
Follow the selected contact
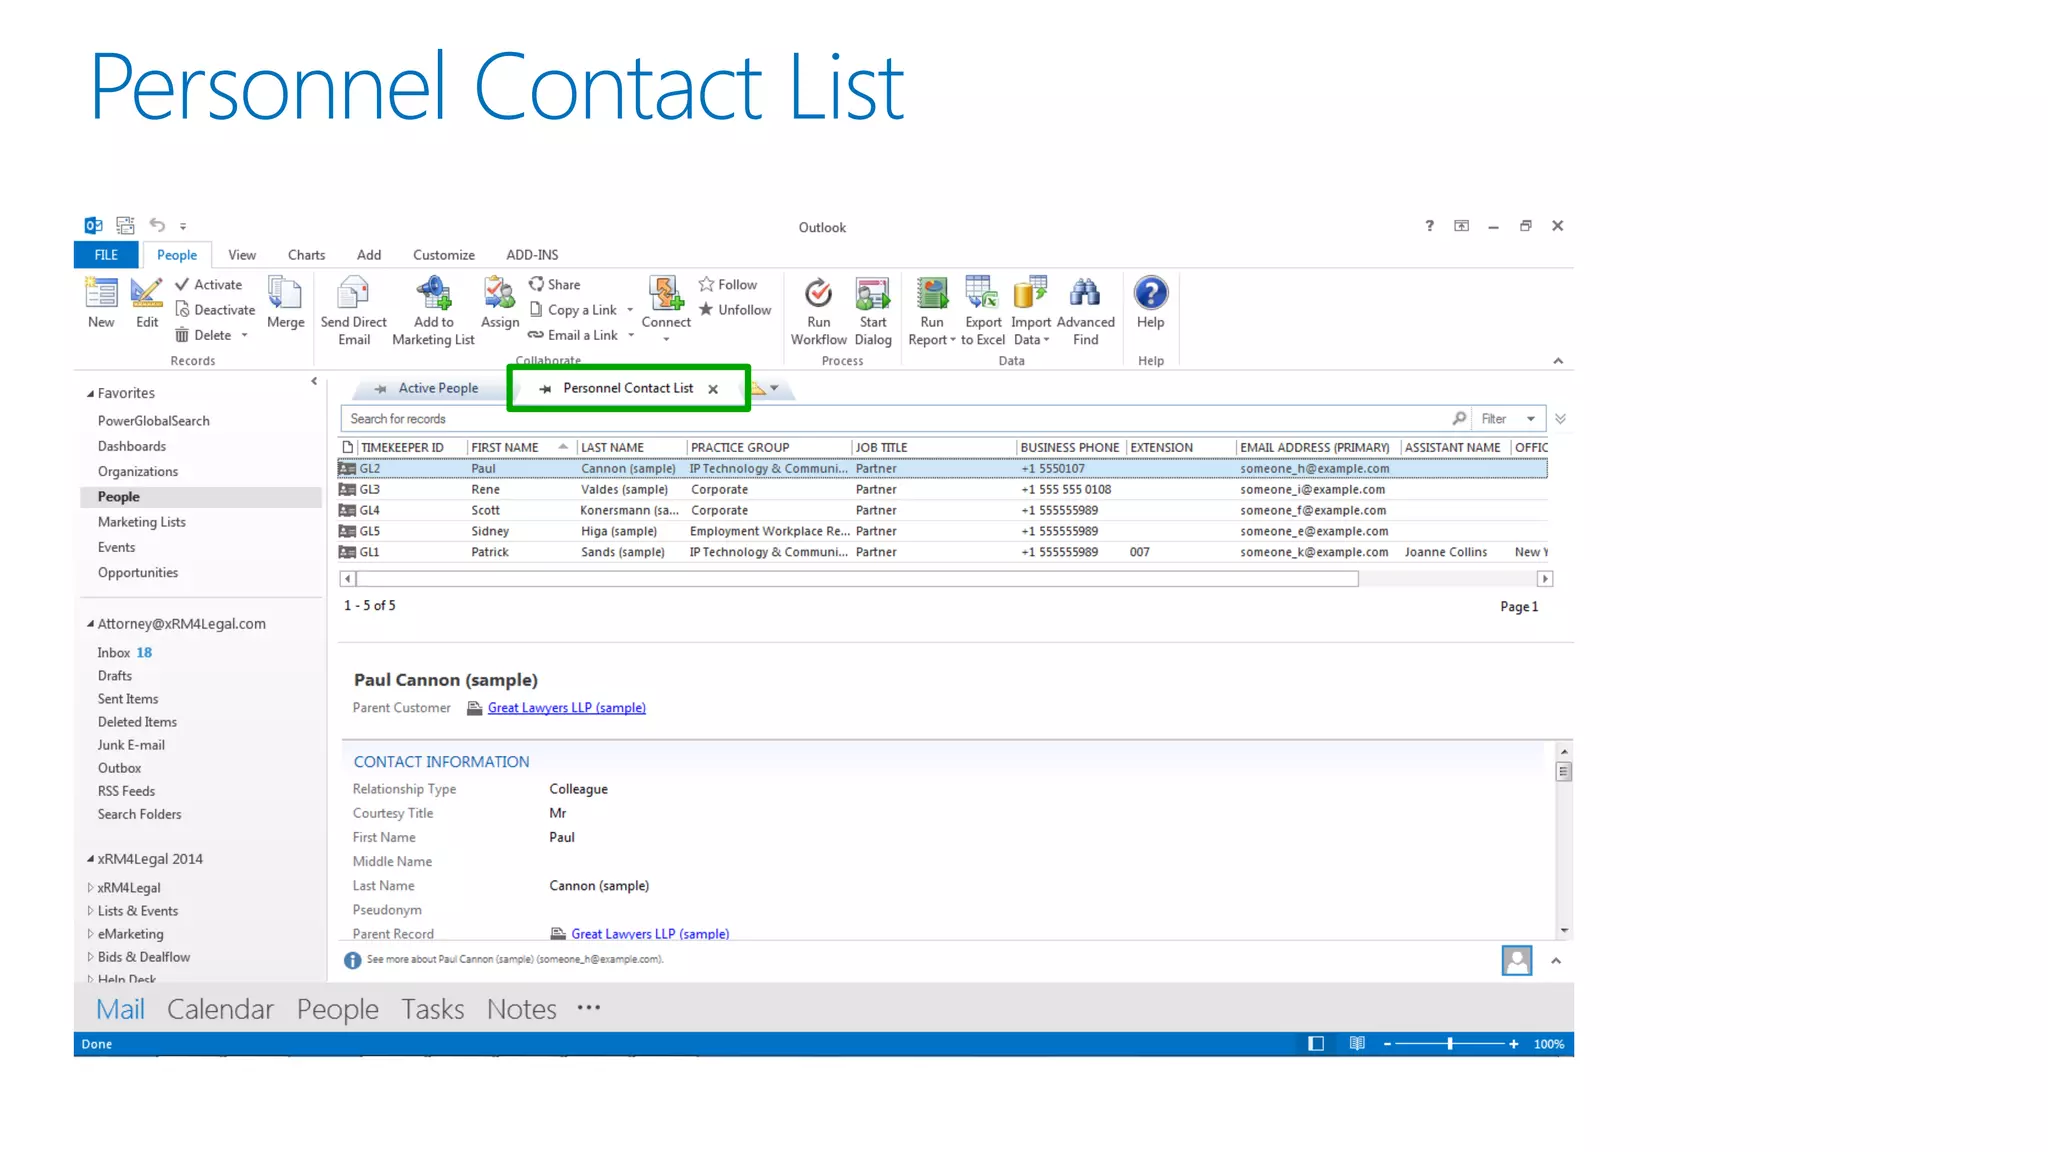pyautogui.click(x=728, y=285)
